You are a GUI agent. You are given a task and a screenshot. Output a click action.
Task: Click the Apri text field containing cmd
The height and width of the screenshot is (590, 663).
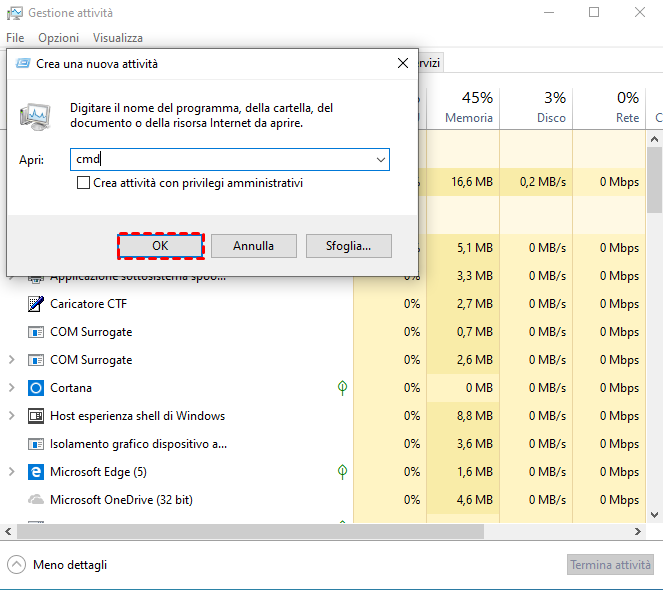click(220, 159)
